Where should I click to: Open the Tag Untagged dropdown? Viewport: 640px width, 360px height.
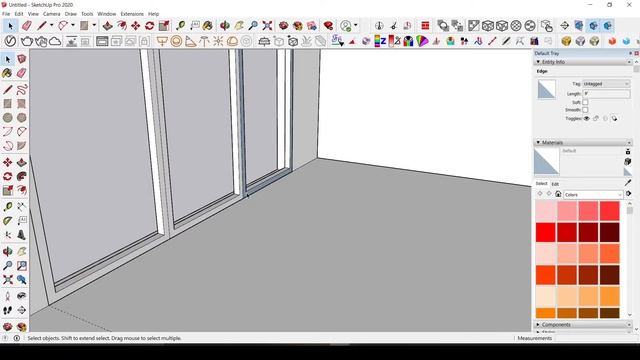(606, 84)
